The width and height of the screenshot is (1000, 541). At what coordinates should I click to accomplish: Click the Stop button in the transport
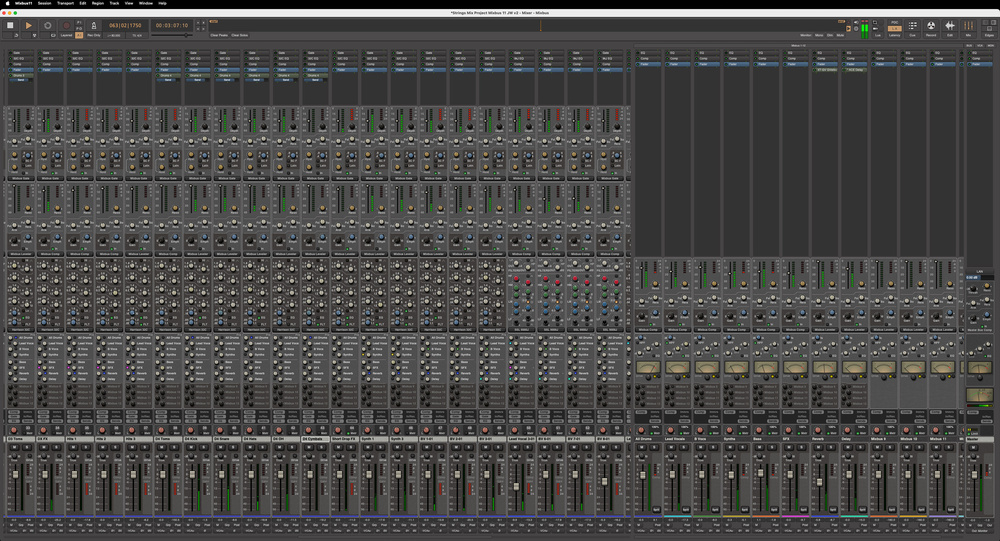(x=10, y=25)
